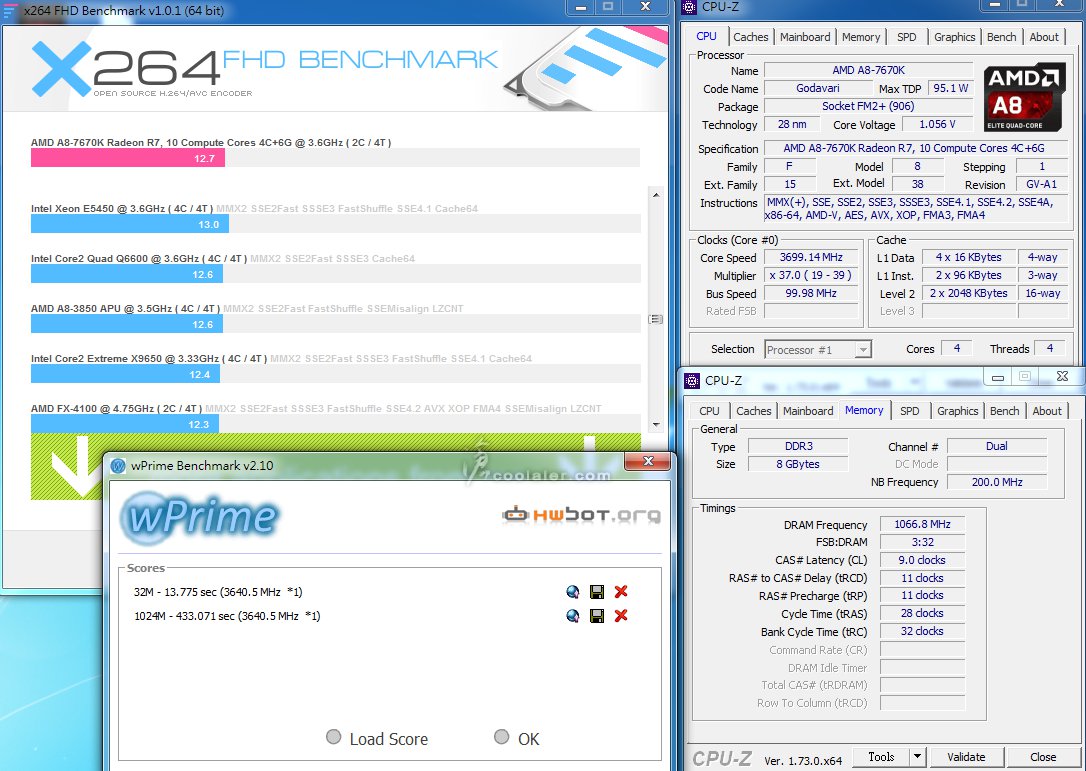
Task: Click the Channel # Dual value
Action: pyautogui.click(x=997, y=446)
